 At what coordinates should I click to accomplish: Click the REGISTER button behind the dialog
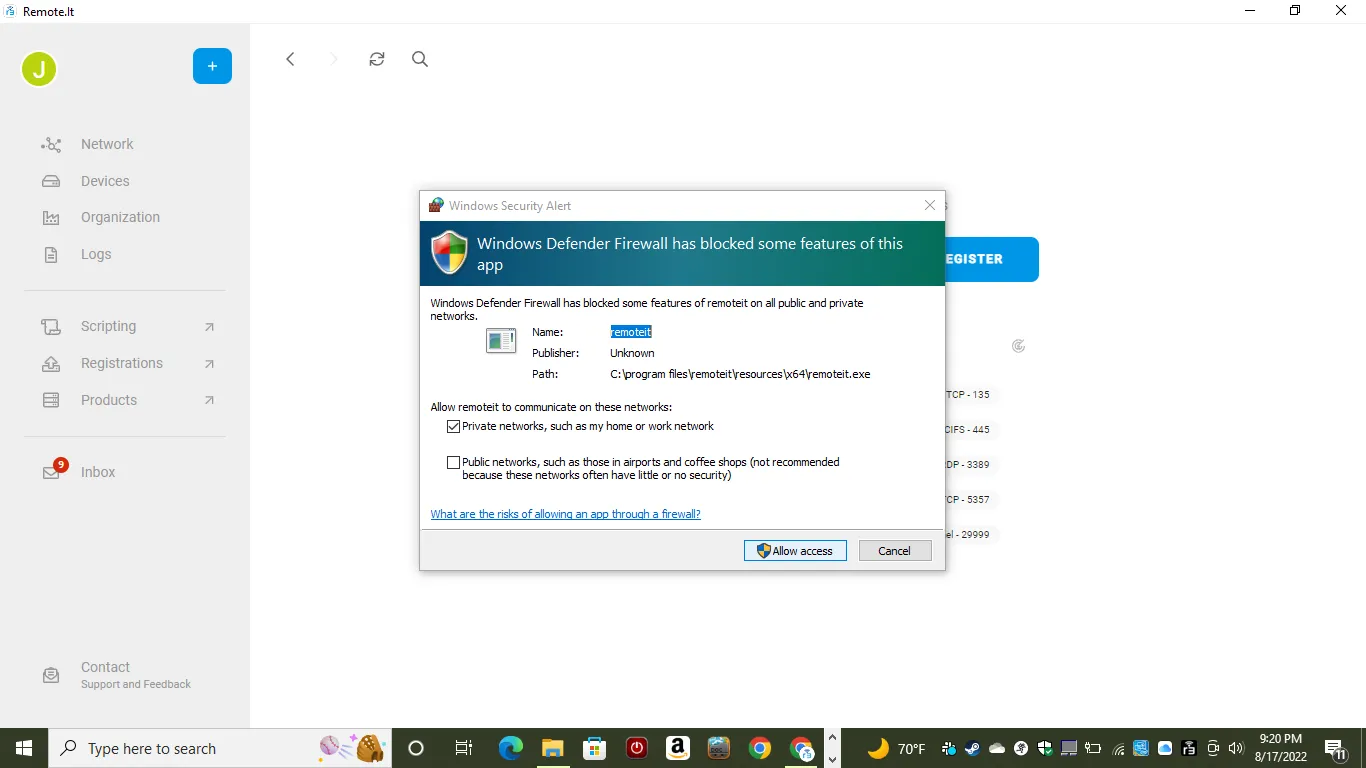pyautogui.click(x=992, y=259)
